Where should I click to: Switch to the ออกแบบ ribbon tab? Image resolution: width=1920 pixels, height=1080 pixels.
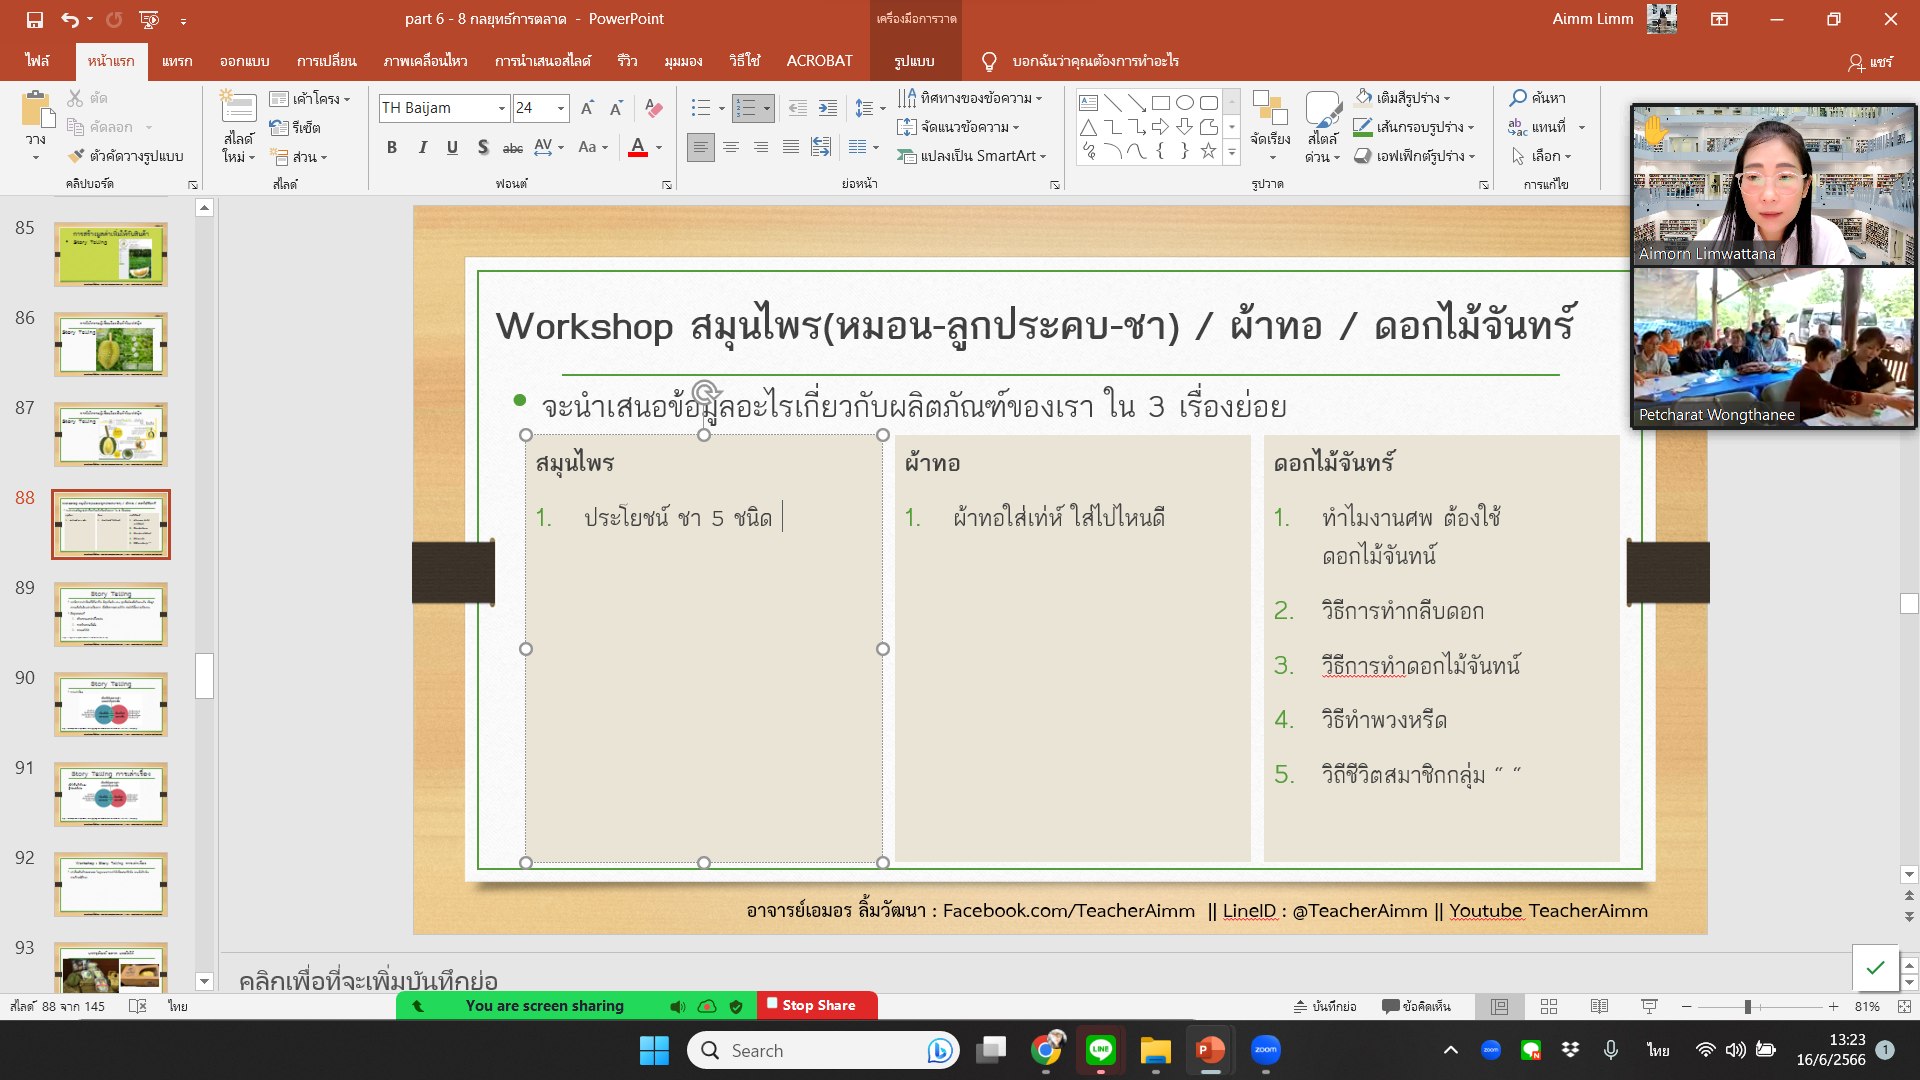tap(244, 61)
